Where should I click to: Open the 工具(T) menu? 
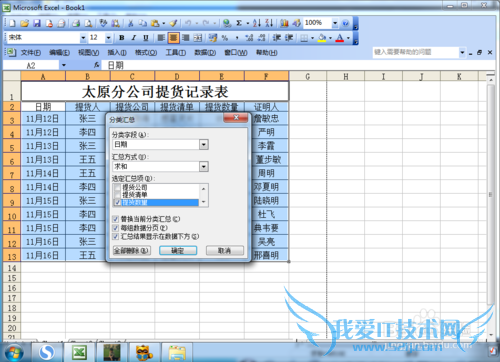(176, 53)
